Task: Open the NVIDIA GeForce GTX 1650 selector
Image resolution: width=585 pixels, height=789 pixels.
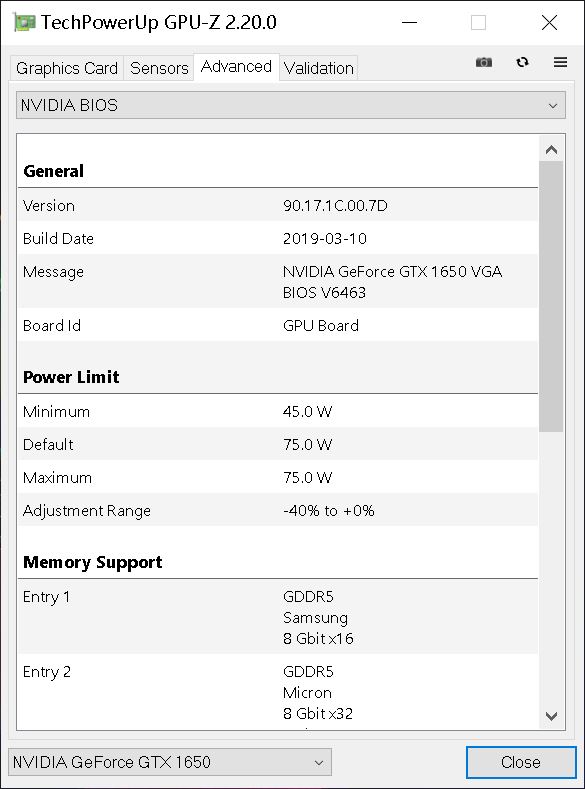Action: click(x=170, y=762)
